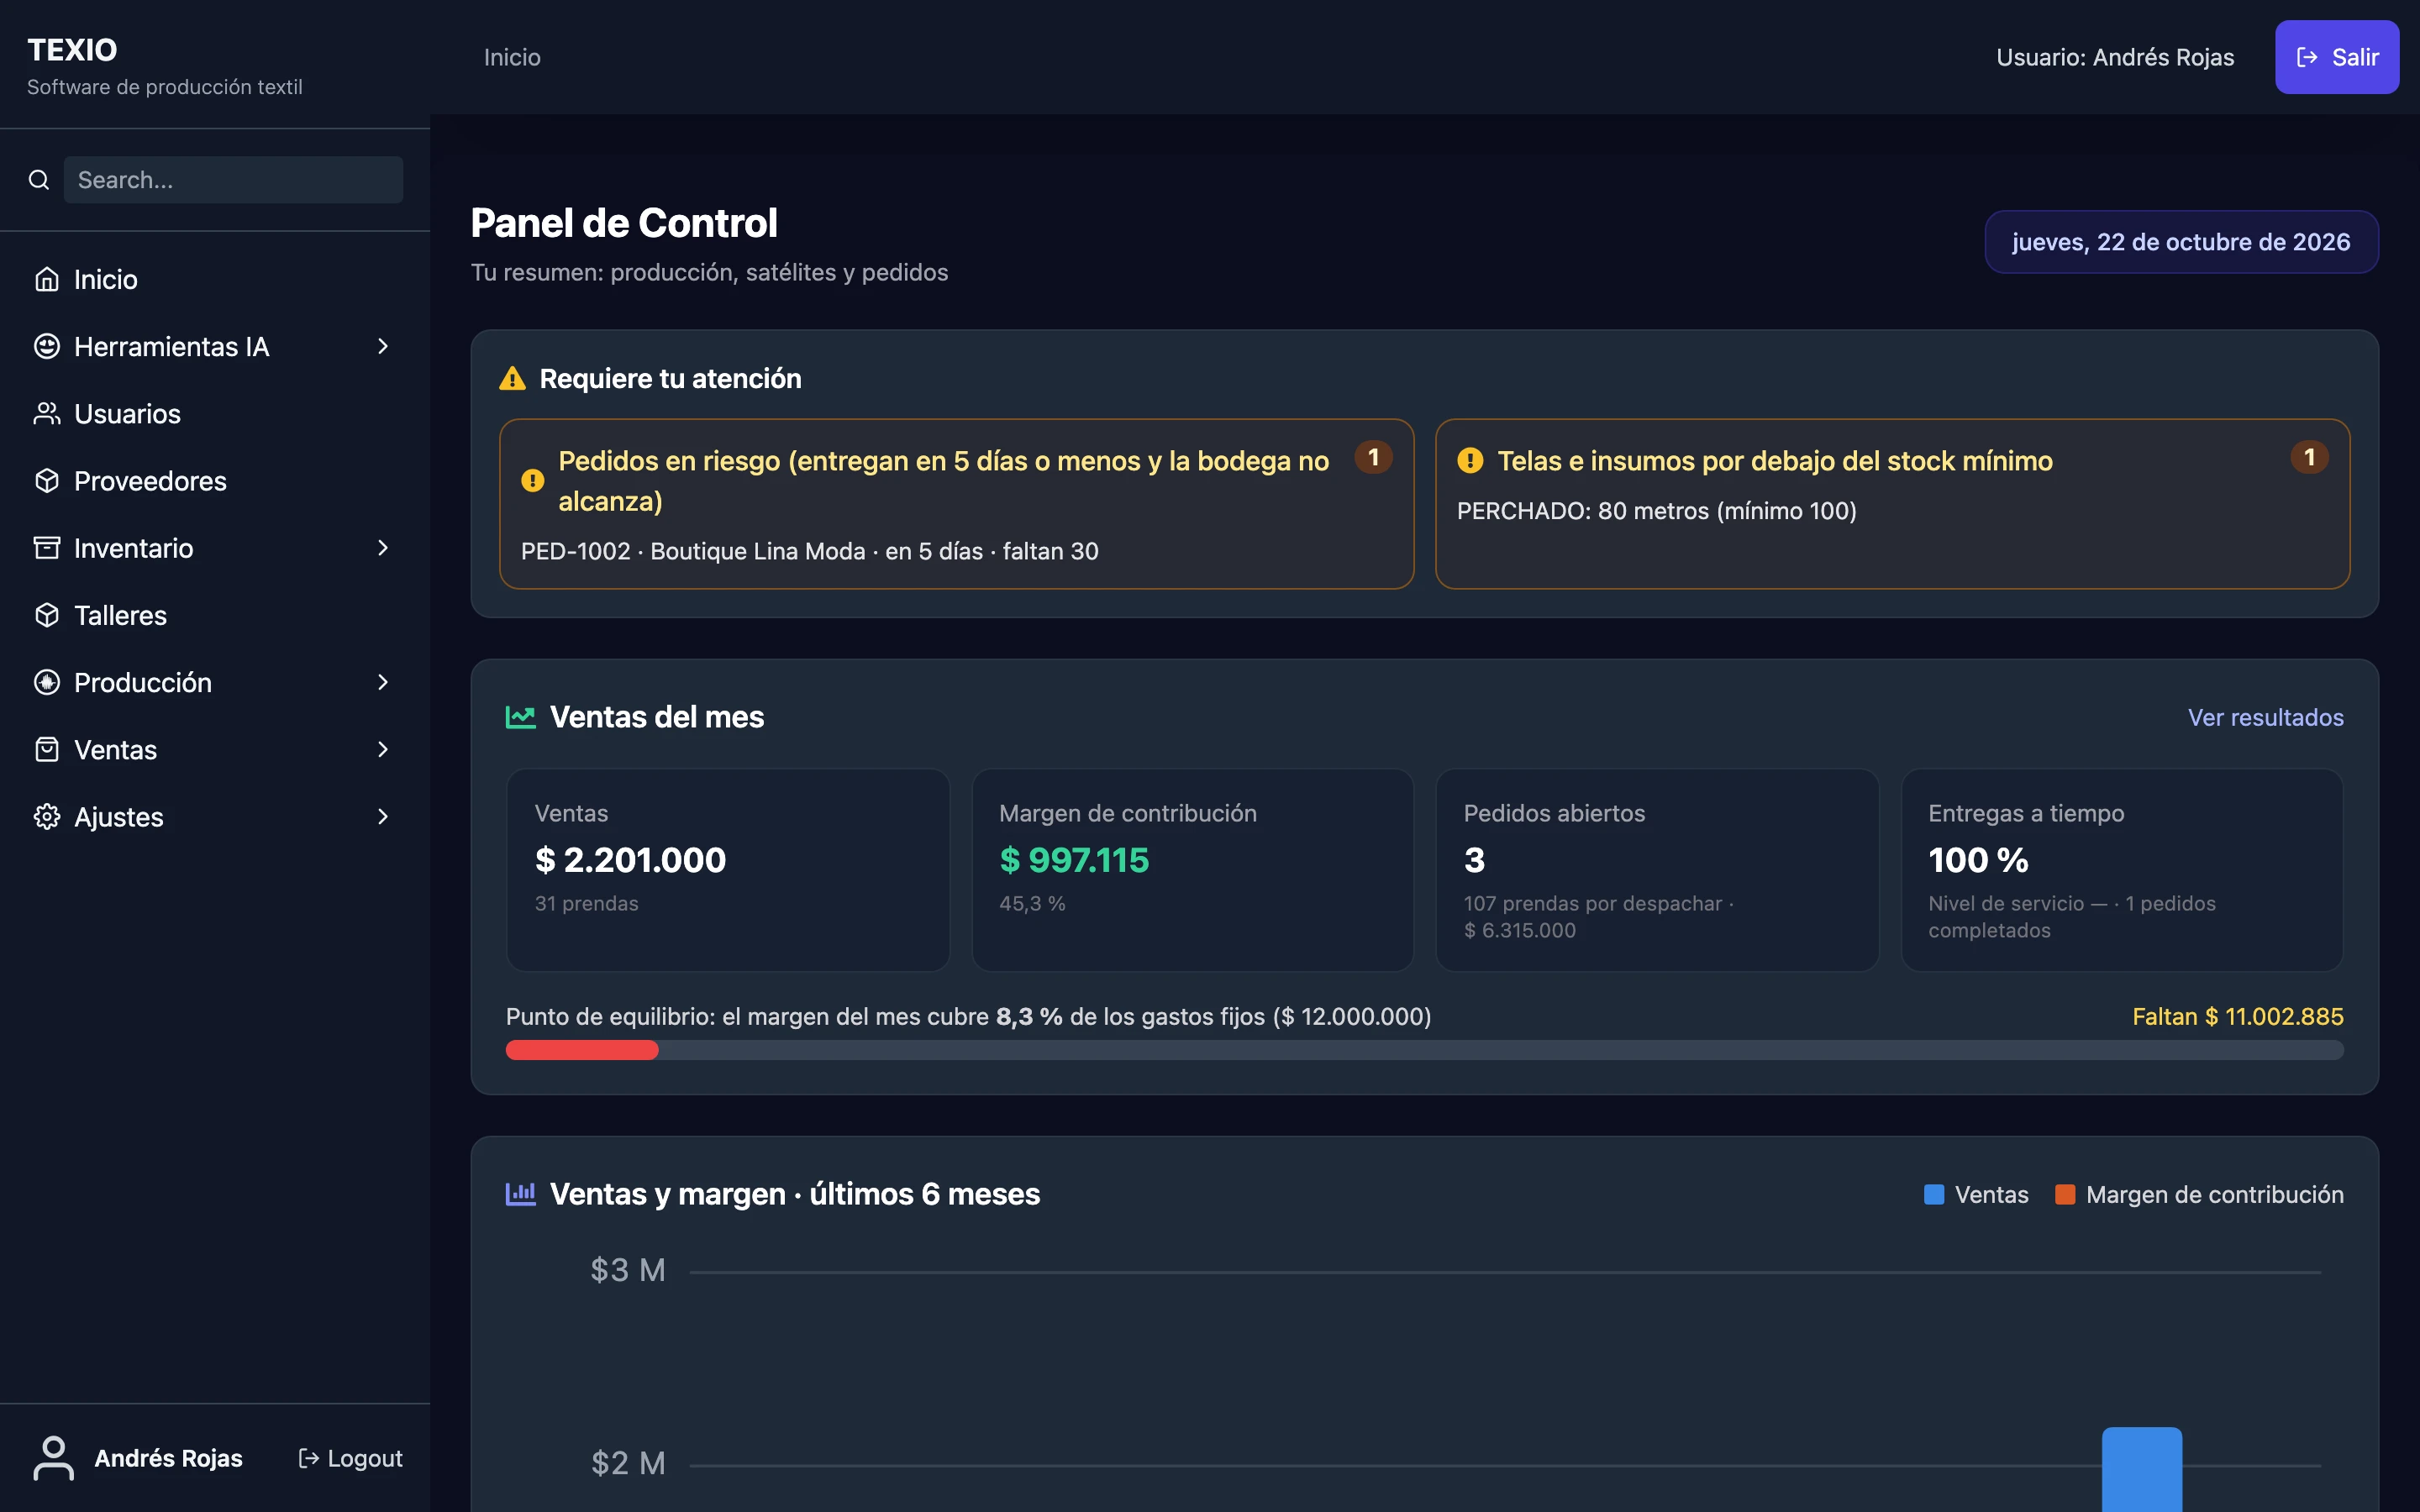Click the cube icon beside Talleres

coord(47,615)
